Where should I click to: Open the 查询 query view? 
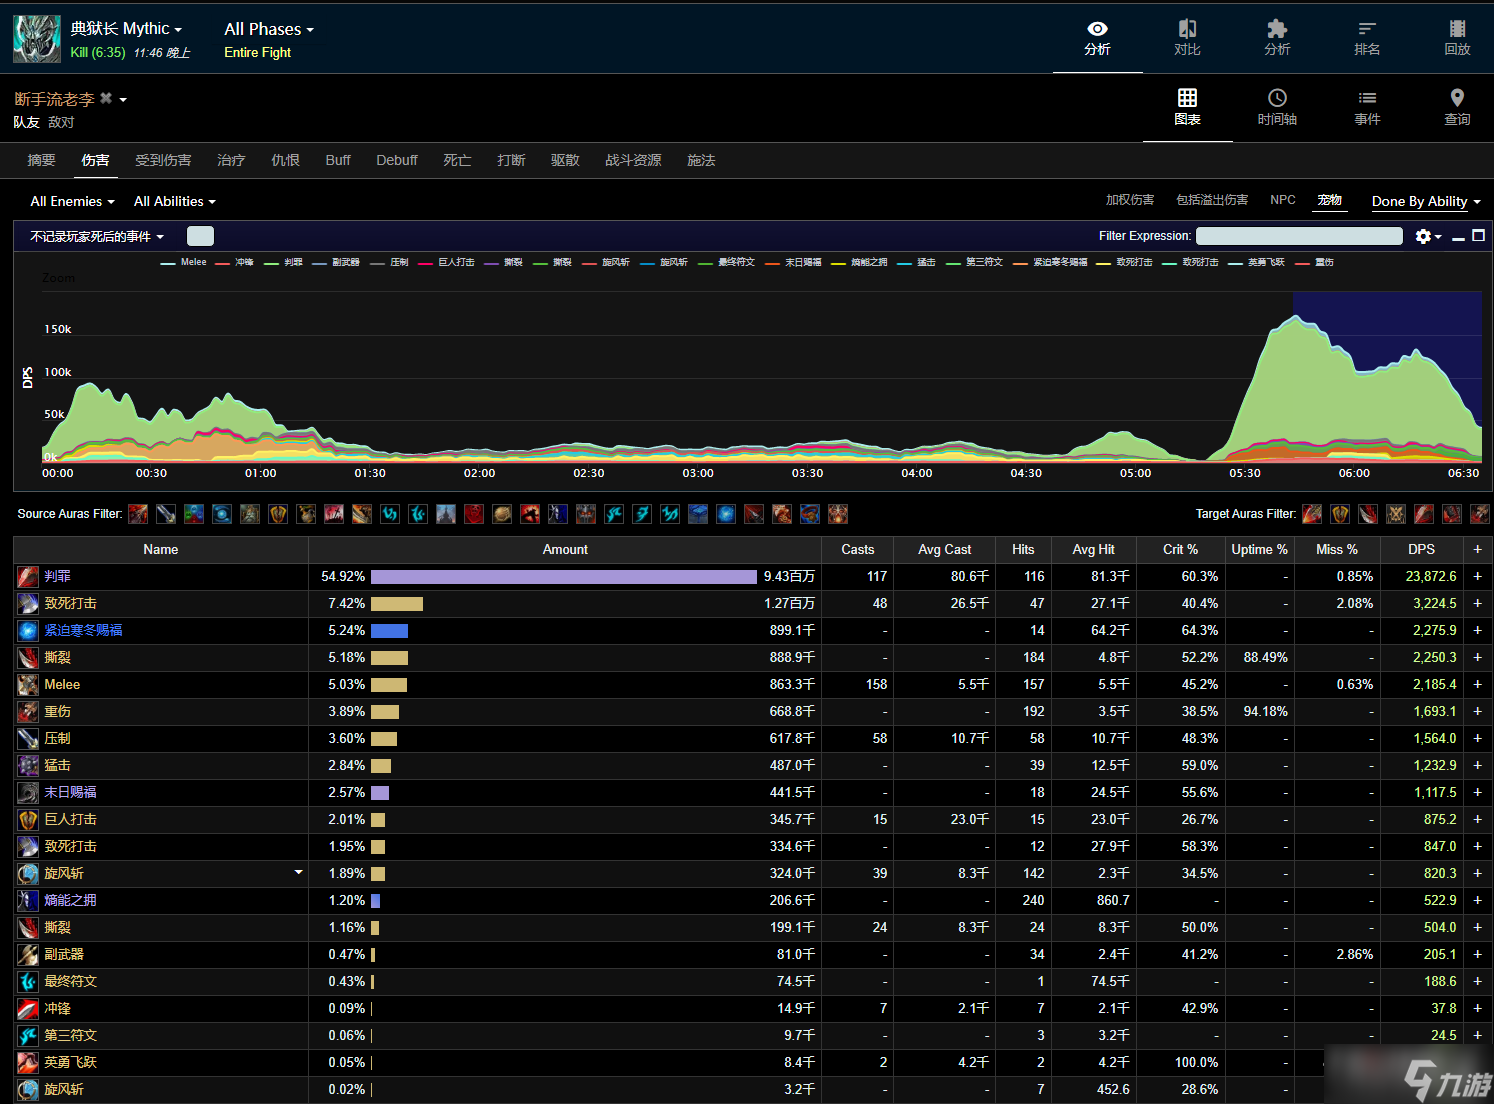point(1457,107)
